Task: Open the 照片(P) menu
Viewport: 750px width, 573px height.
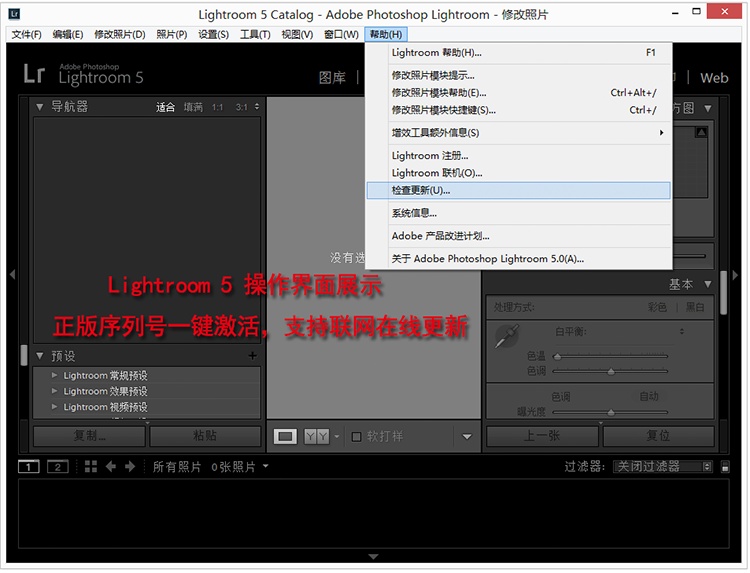Action: tap(172, 34)
